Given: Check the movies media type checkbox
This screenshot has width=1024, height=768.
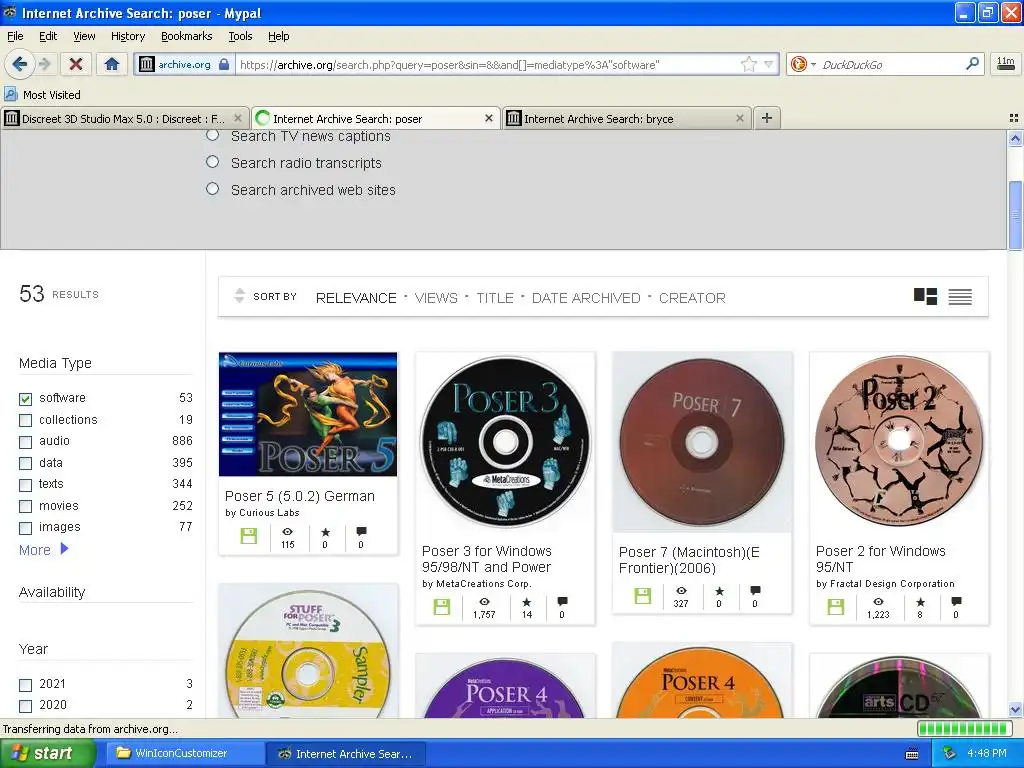Looking at the screenshot, I should pyautogui.click(x=25, y=506).
